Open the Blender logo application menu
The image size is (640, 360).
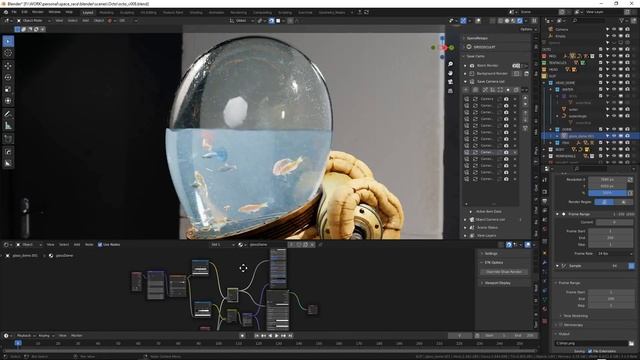[5, 12]
